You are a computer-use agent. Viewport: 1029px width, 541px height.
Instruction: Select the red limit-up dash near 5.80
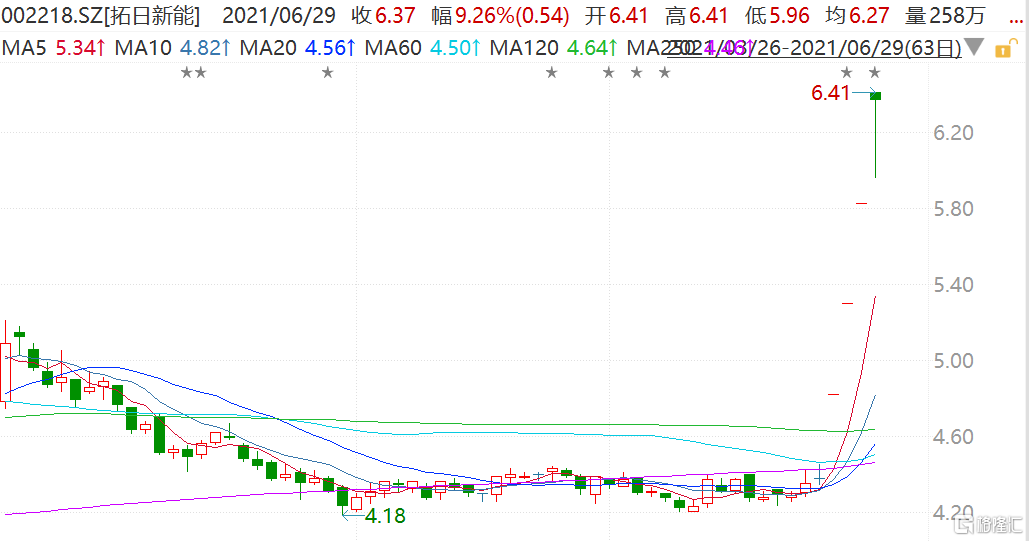coord(862,204)
